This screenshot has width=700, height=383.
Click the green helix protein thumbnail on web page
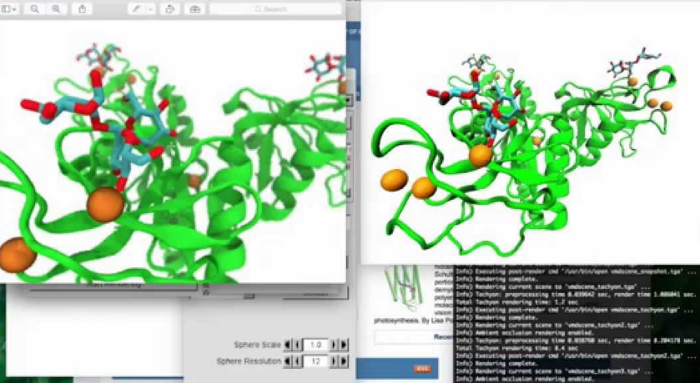(x=404, y=287)
